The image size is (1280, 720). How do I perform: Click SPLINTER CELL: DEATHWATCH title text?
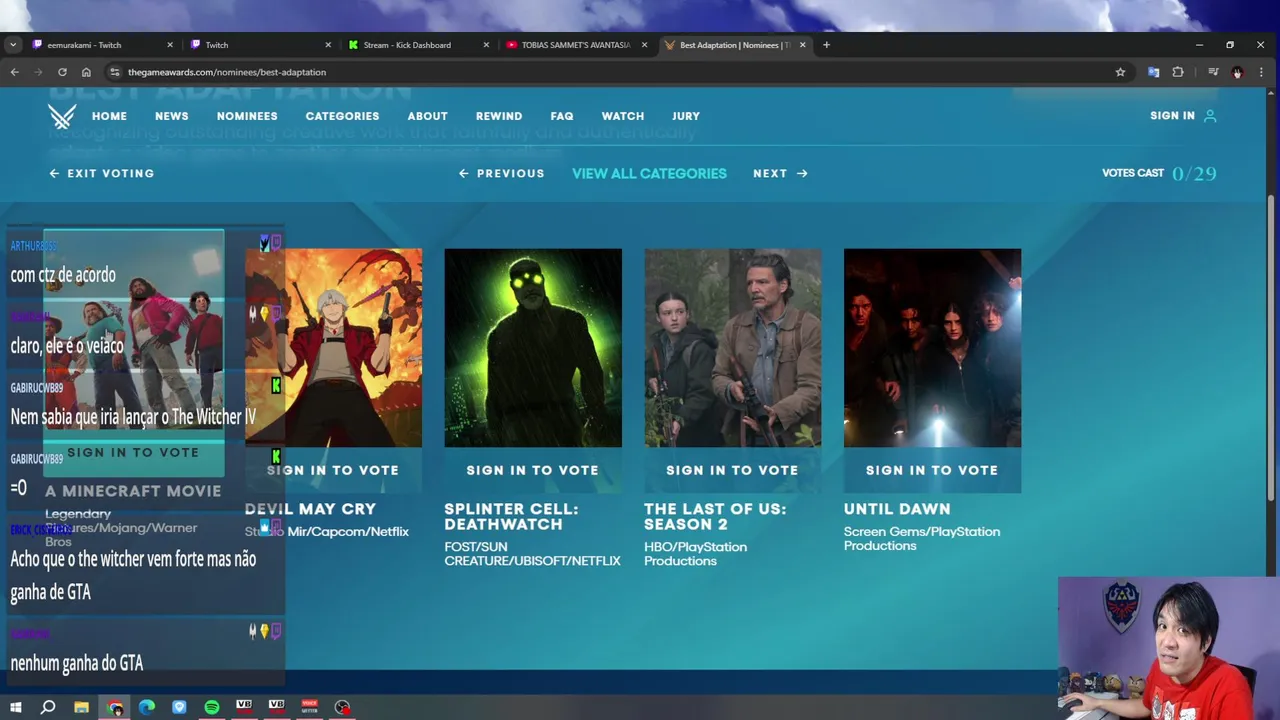(x=511, y=516)
